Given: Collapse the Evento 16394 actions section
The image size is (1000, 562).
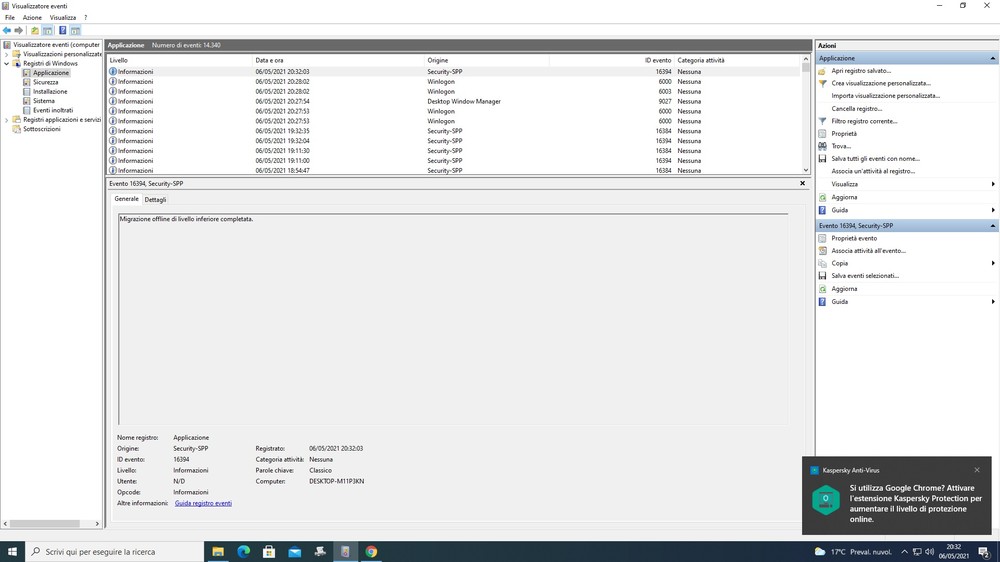Looking at the screenshot, I should (x=992, y=226).
